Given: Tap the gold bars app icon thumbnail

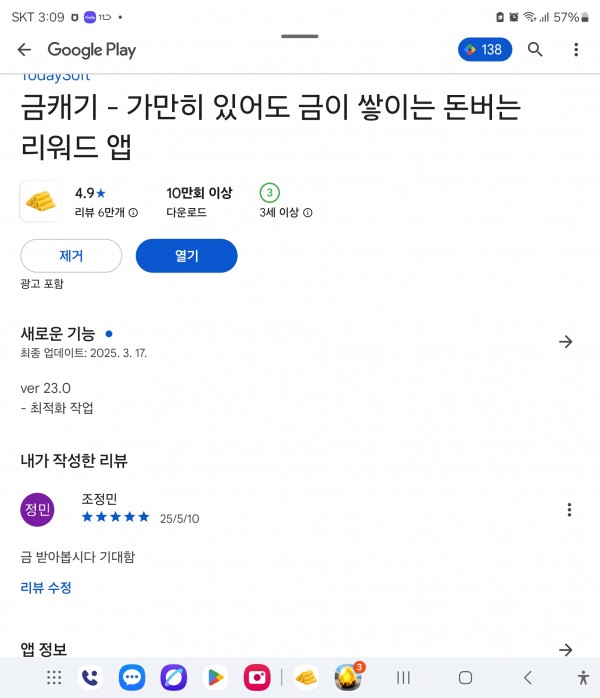Looking at the screenshot, I should click(41, 201).
